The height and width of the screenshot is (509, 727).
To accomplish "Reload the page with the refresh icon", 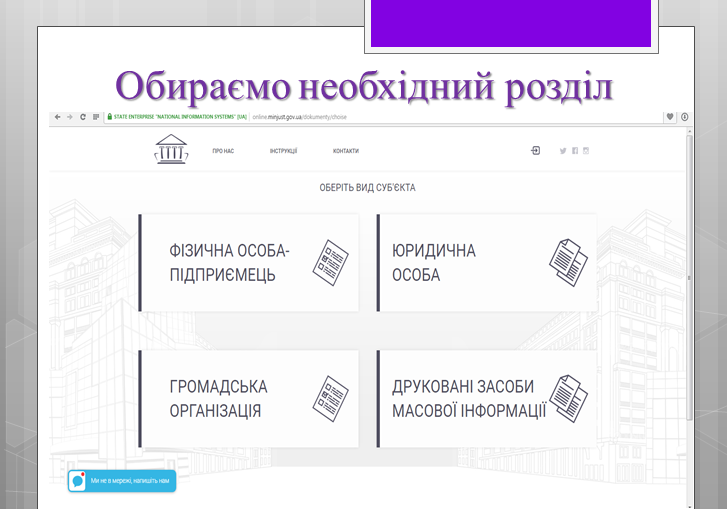I will pos(83,117).
